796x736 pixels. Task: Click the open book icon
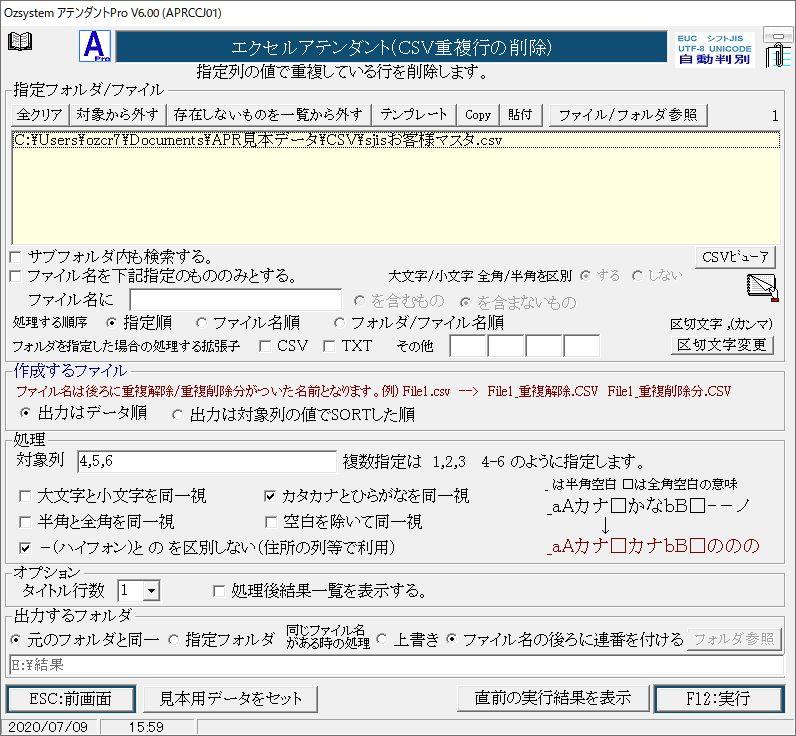click(20, 42)
